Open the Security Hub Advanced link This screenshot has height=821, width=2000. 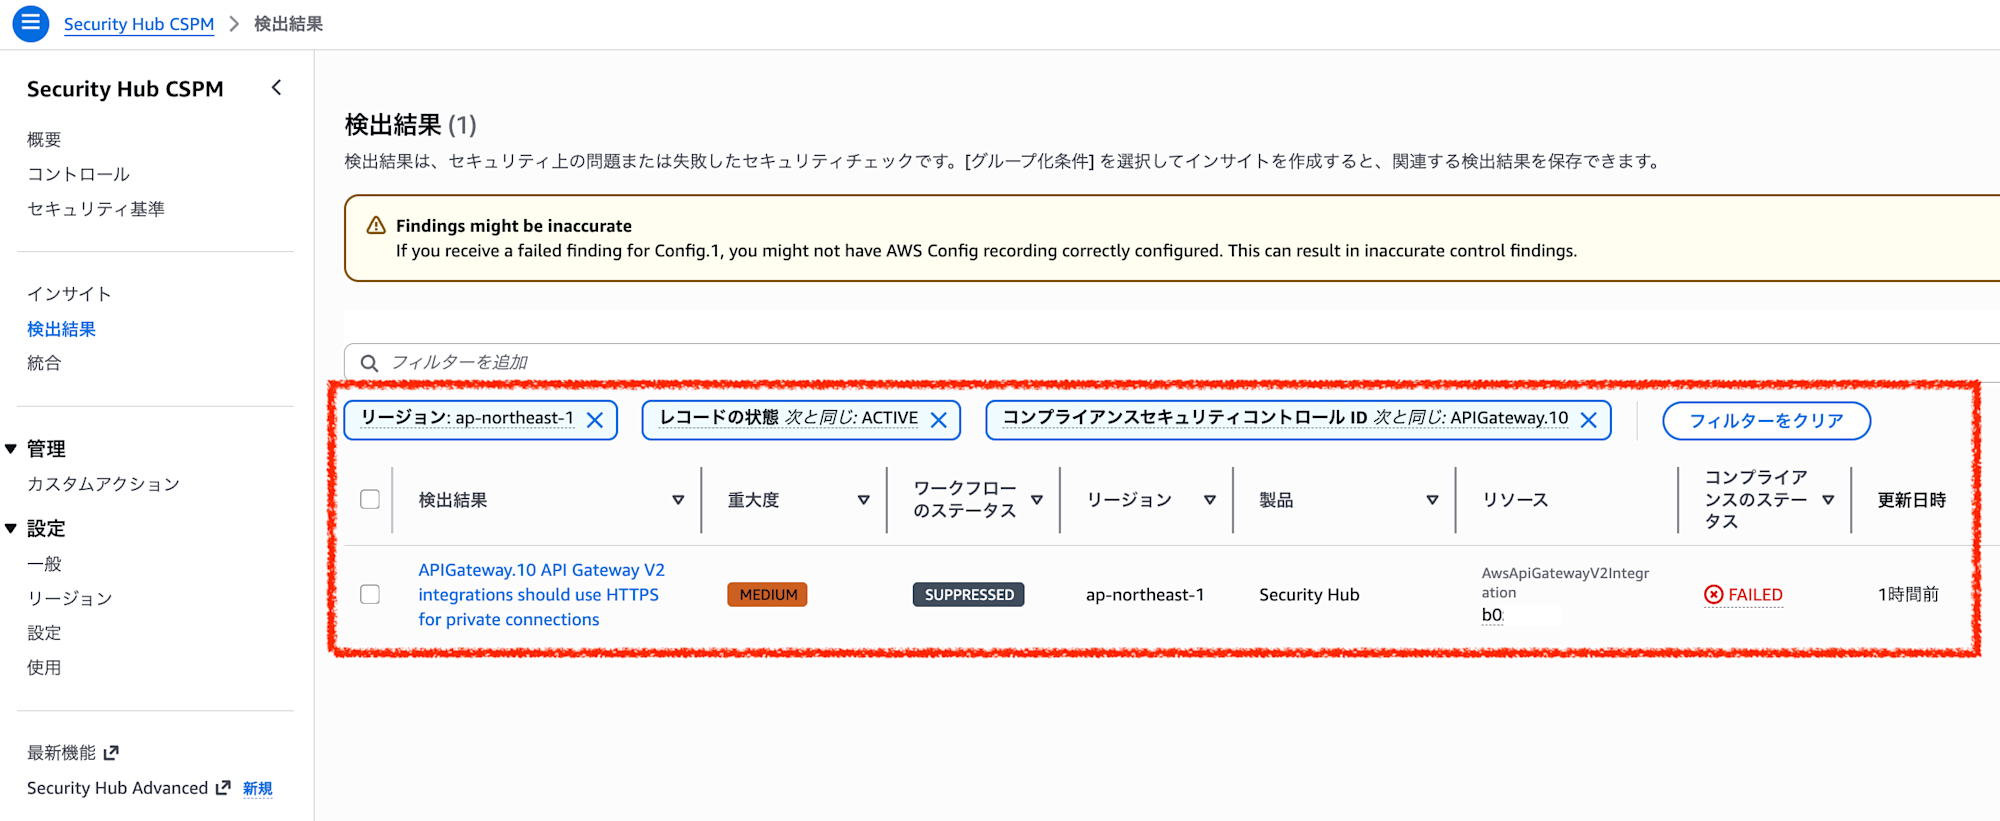117,788
